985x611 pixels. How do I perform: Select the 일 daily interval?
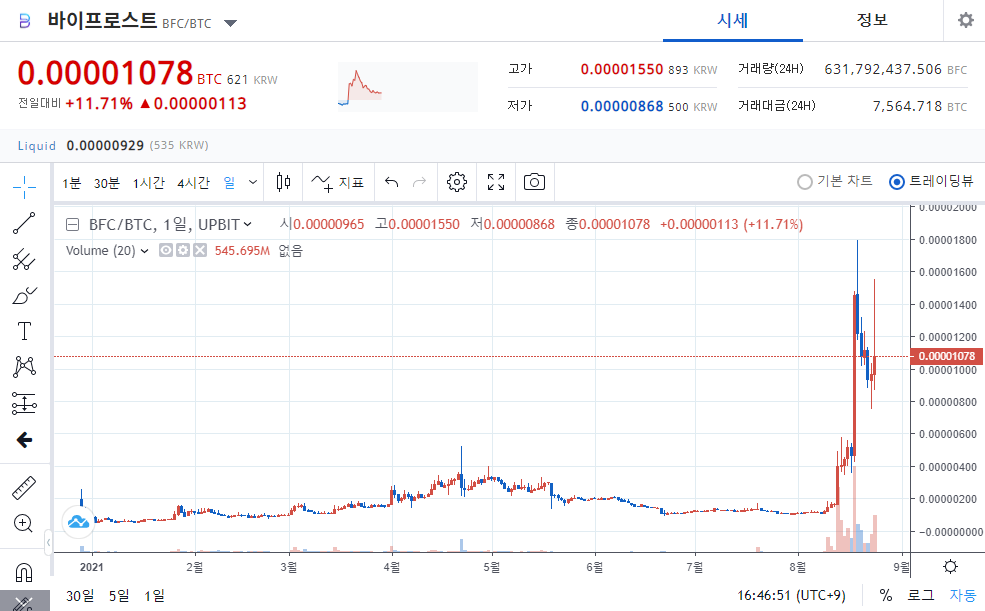pyautogui.click(x=229, y=183)
